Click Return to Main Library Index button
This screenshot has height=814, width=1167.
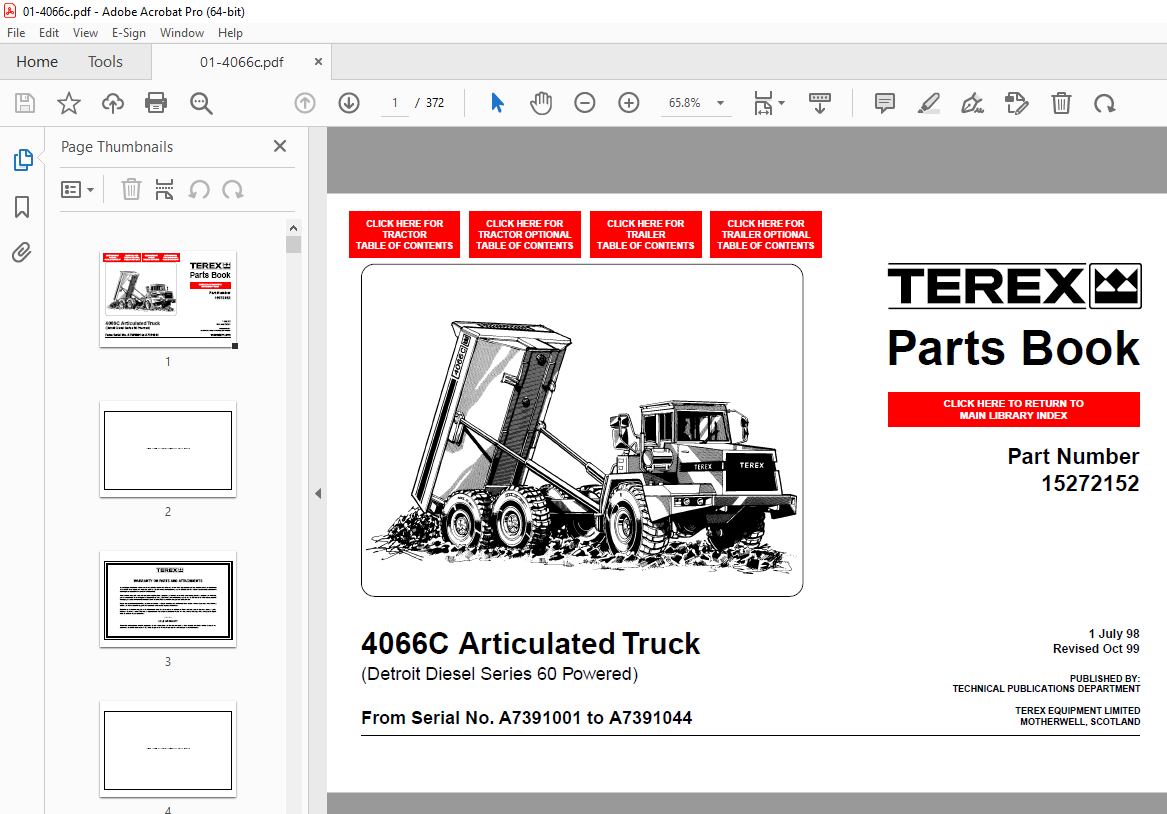(x=1014, y=409)
